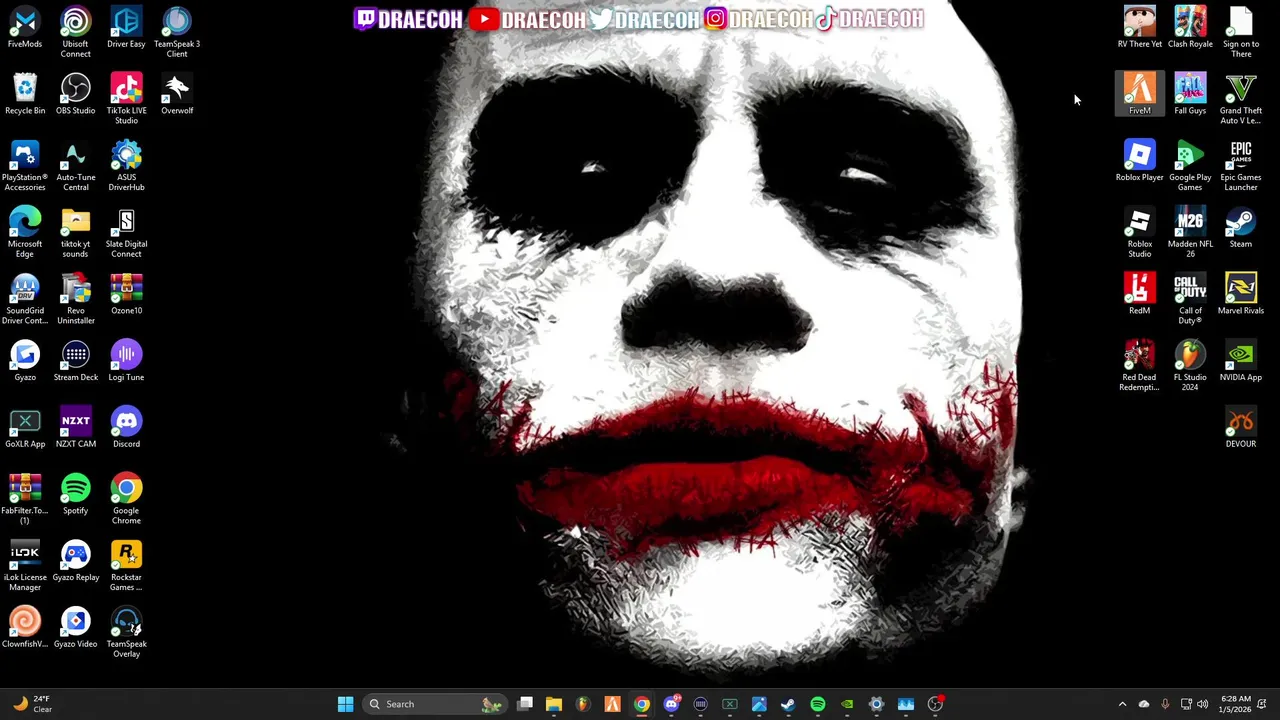Select FL Studio 2024 desktop icon

coord(1190,366)
